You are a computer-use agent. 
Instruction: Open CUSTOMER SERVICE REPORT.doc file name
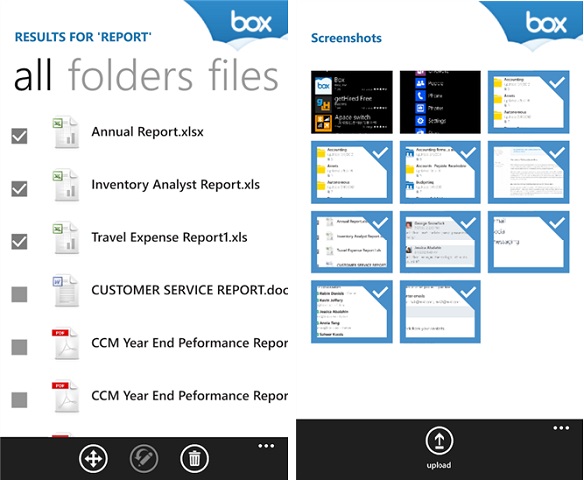[x=190, y=290]
